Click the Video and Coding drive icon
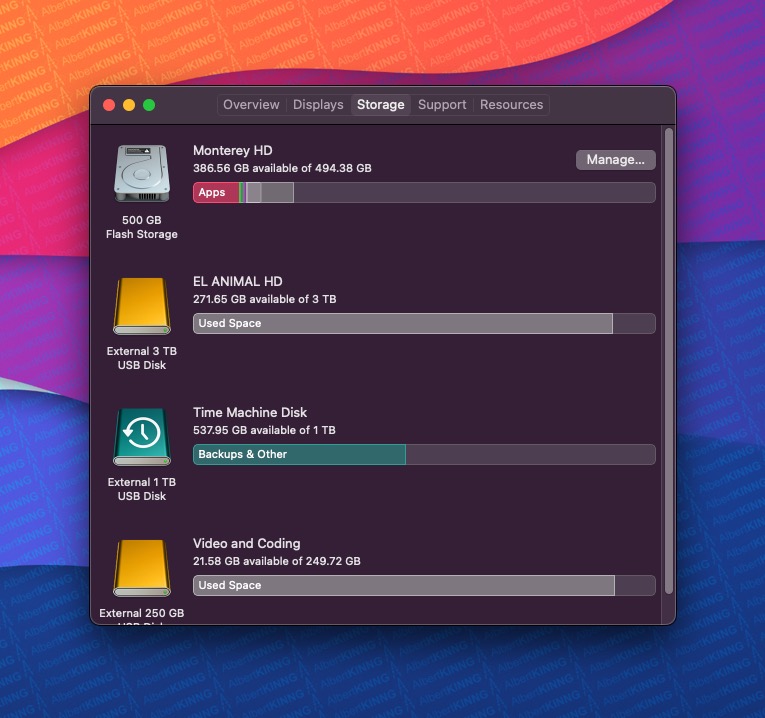Screen dimensions: 765x718 click(x=141, y=568)
